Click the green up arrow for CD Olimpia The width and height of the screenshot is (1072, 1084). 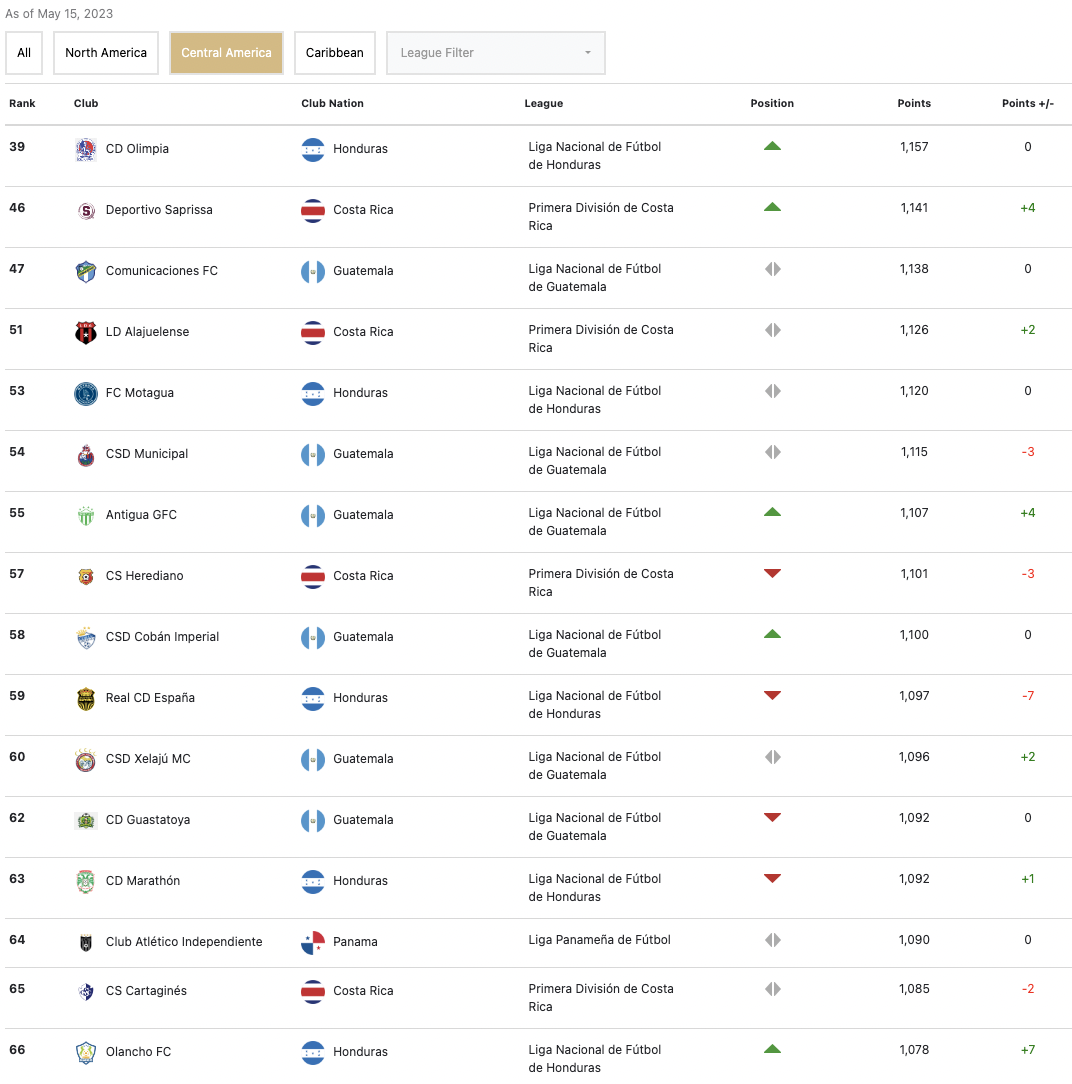(x=772, y=147)
